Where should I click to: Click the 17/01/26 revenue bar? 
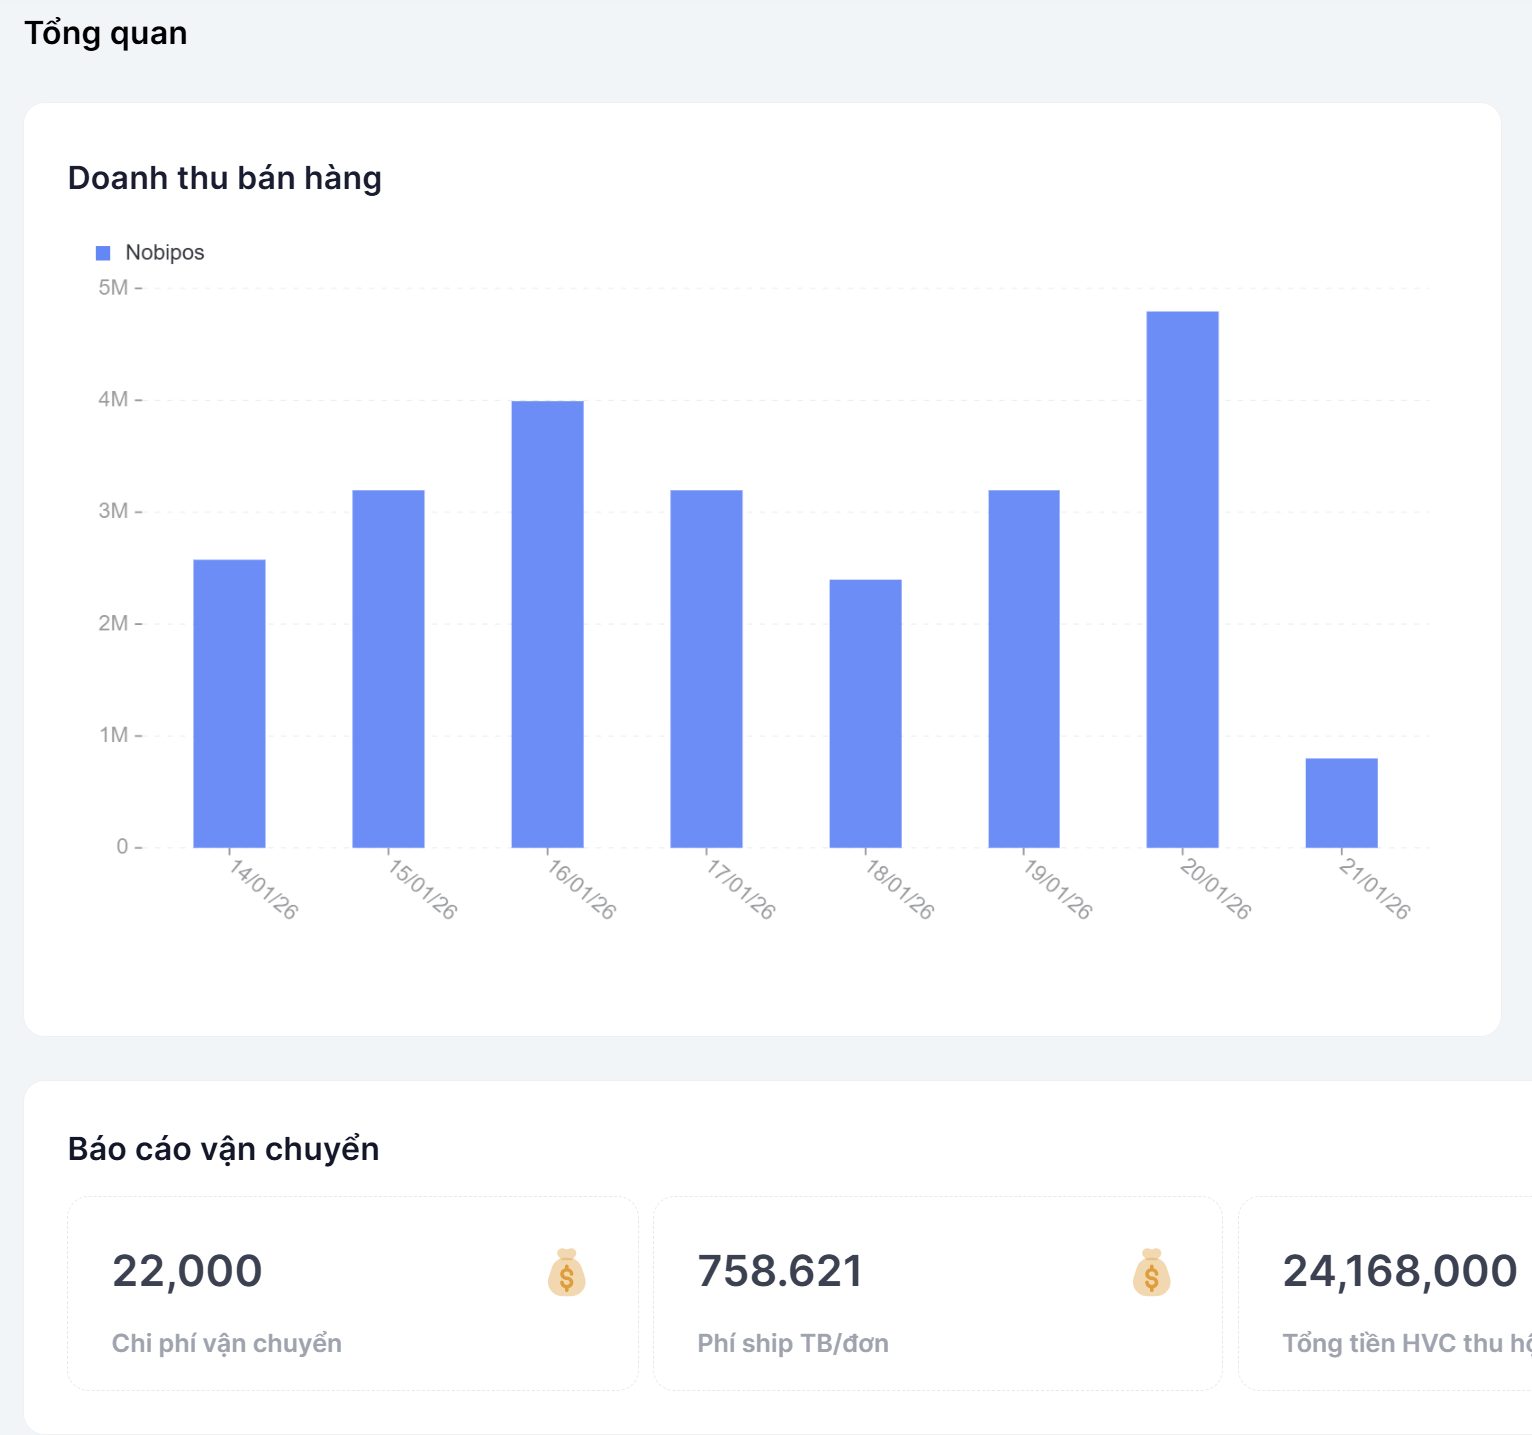coord(706,668)
